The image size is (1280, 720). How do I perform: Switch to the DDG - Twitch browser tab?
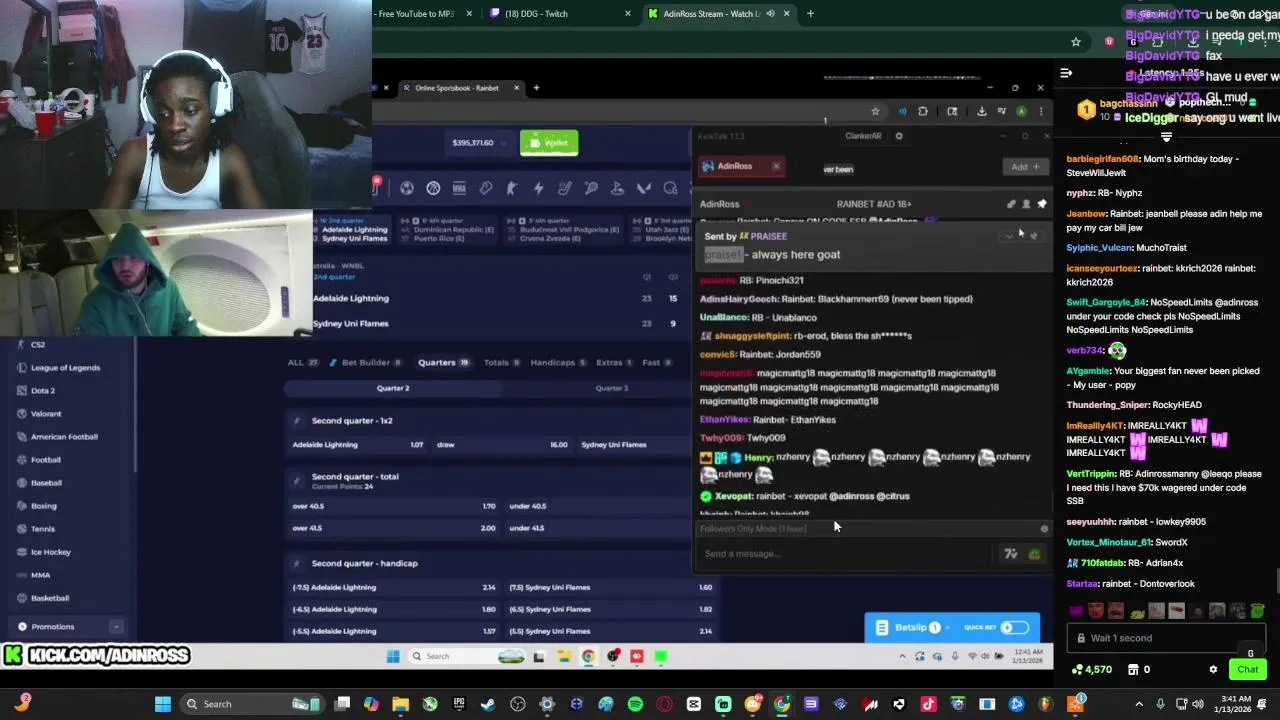click(560, 14)
